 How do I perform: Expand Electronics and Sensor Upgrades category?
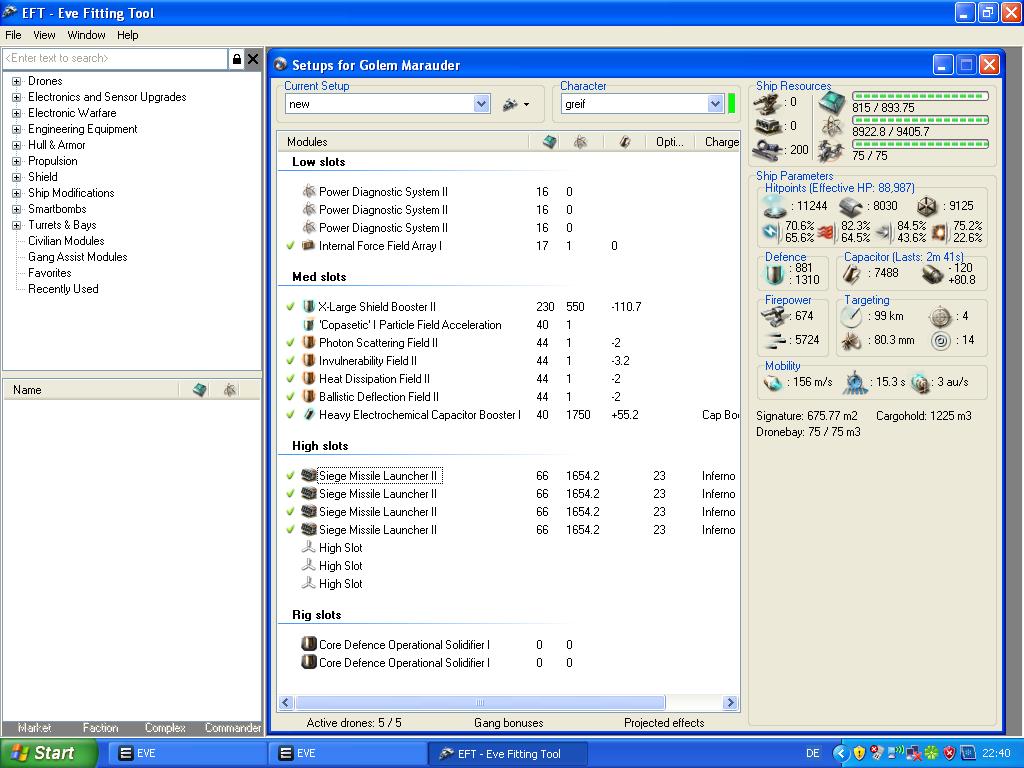pyautogui.click(x=16, y=97)
